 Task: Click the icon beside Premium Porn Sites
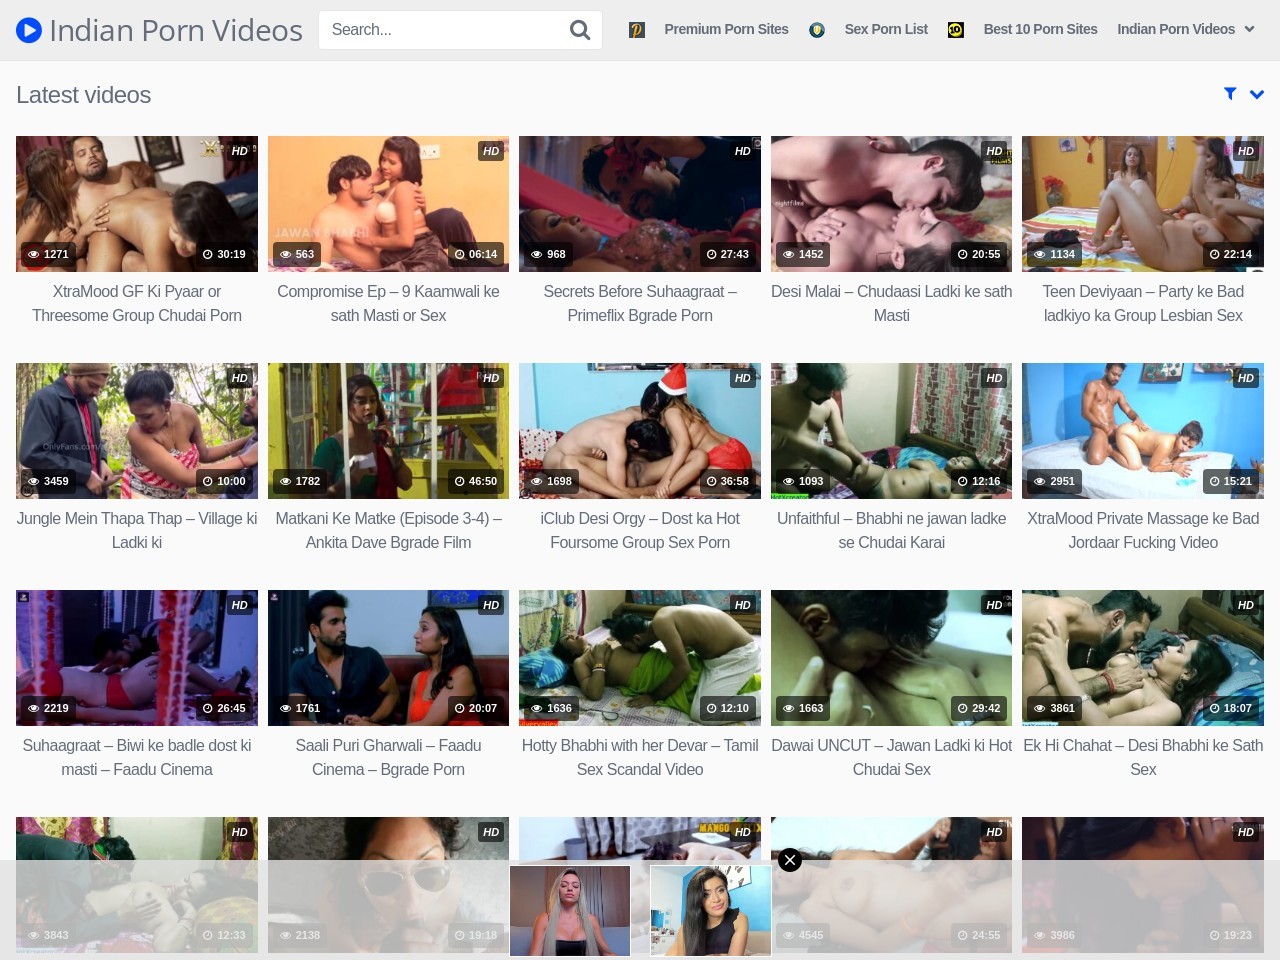pyautogui.click(x=636, y=30)
